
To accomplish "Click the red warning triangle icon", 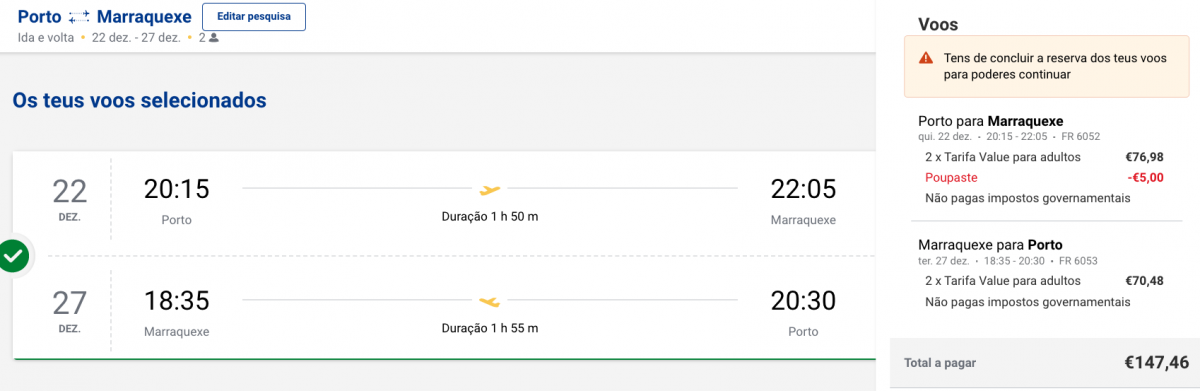I will (x=926, y=59).
